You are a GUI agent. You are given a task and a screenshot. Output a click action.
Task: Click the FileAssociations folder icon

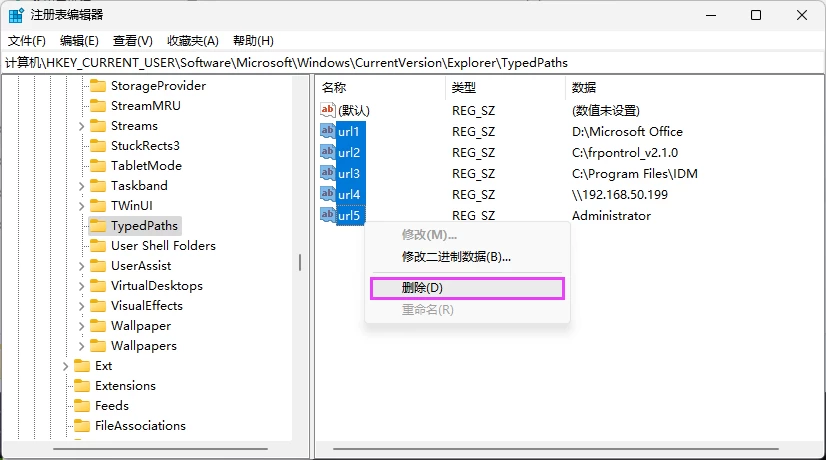pos(82,426)
